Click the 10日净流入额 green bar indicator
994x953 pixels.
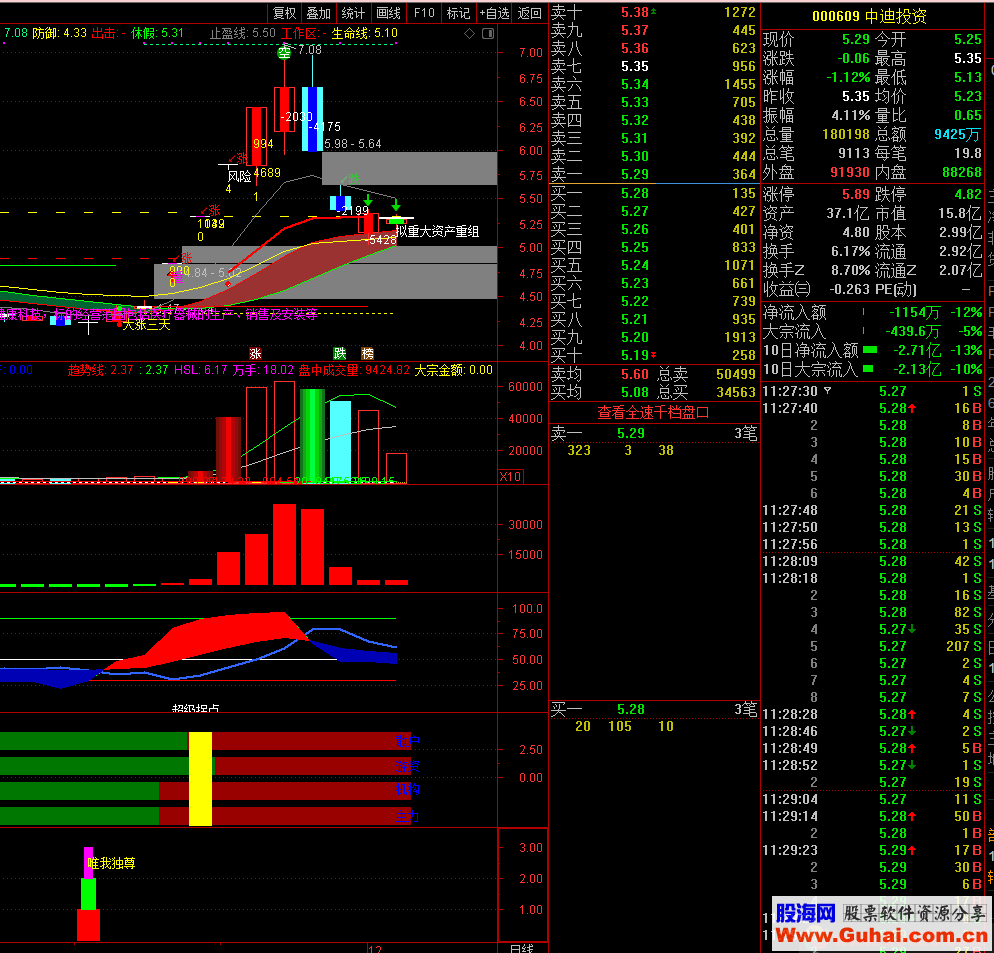point(870,350)
